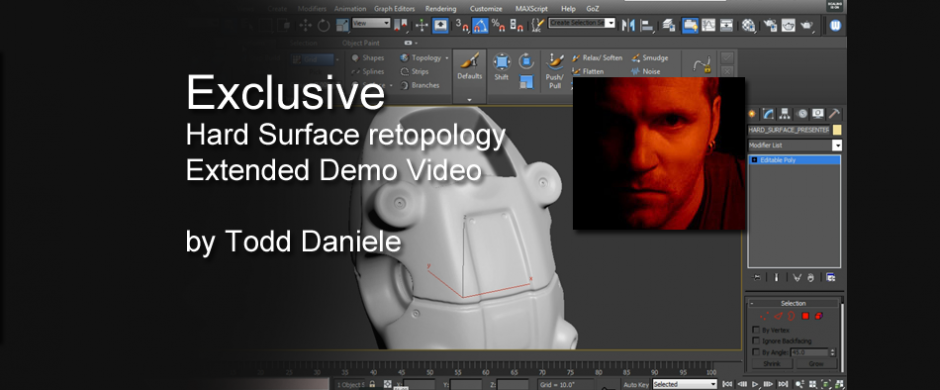This screenshot has height=390, width=940.
Task: Select Element sub-object level
Action: coord(819,316)
